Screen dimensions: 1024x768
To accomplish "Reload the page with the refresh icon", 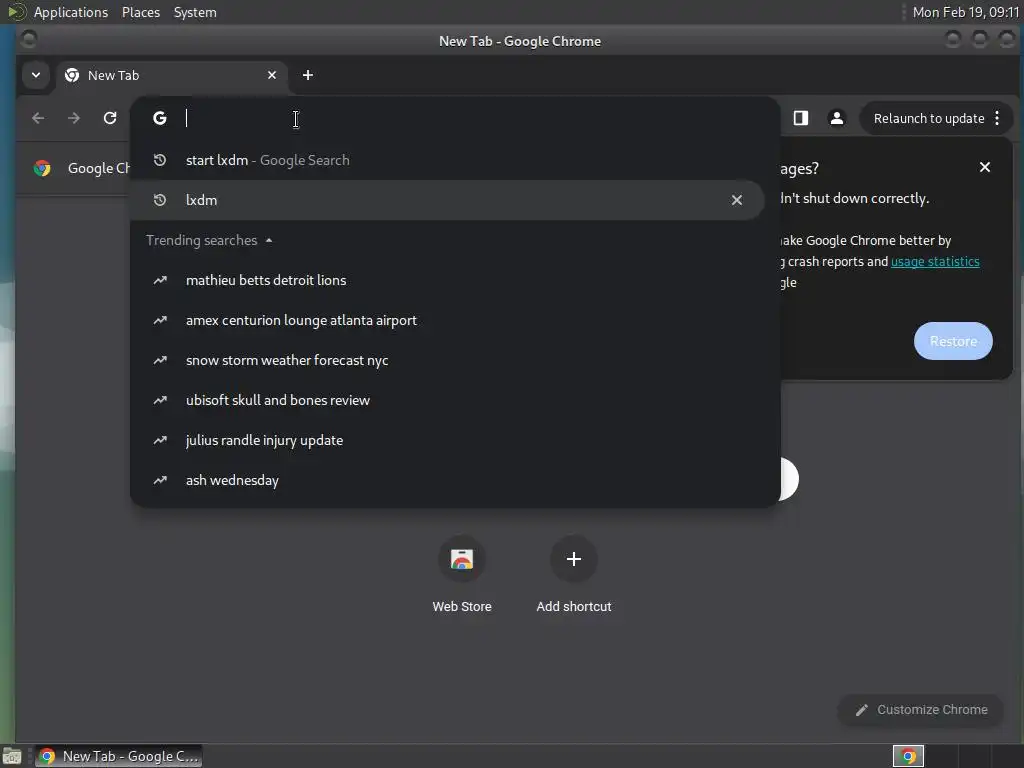I will point(110,118).
